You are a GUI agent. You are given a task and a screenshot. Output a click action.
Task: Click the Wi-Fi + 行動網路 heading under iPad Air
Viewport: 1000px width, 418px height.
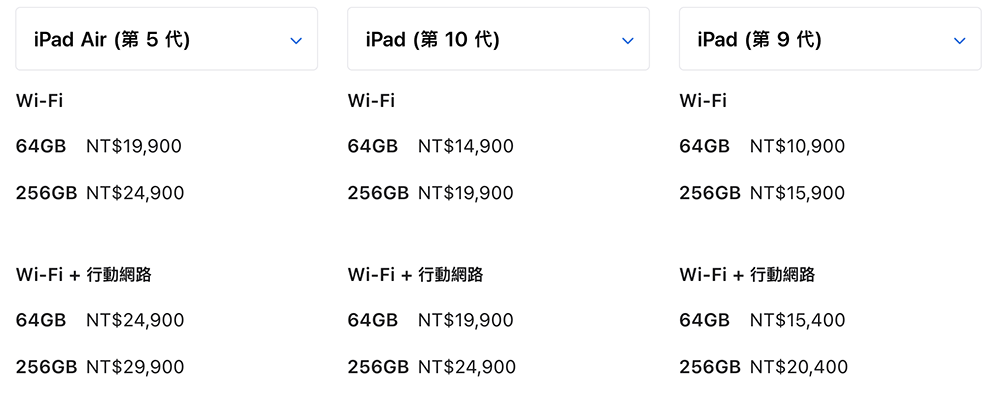click(x=84, y=275)
